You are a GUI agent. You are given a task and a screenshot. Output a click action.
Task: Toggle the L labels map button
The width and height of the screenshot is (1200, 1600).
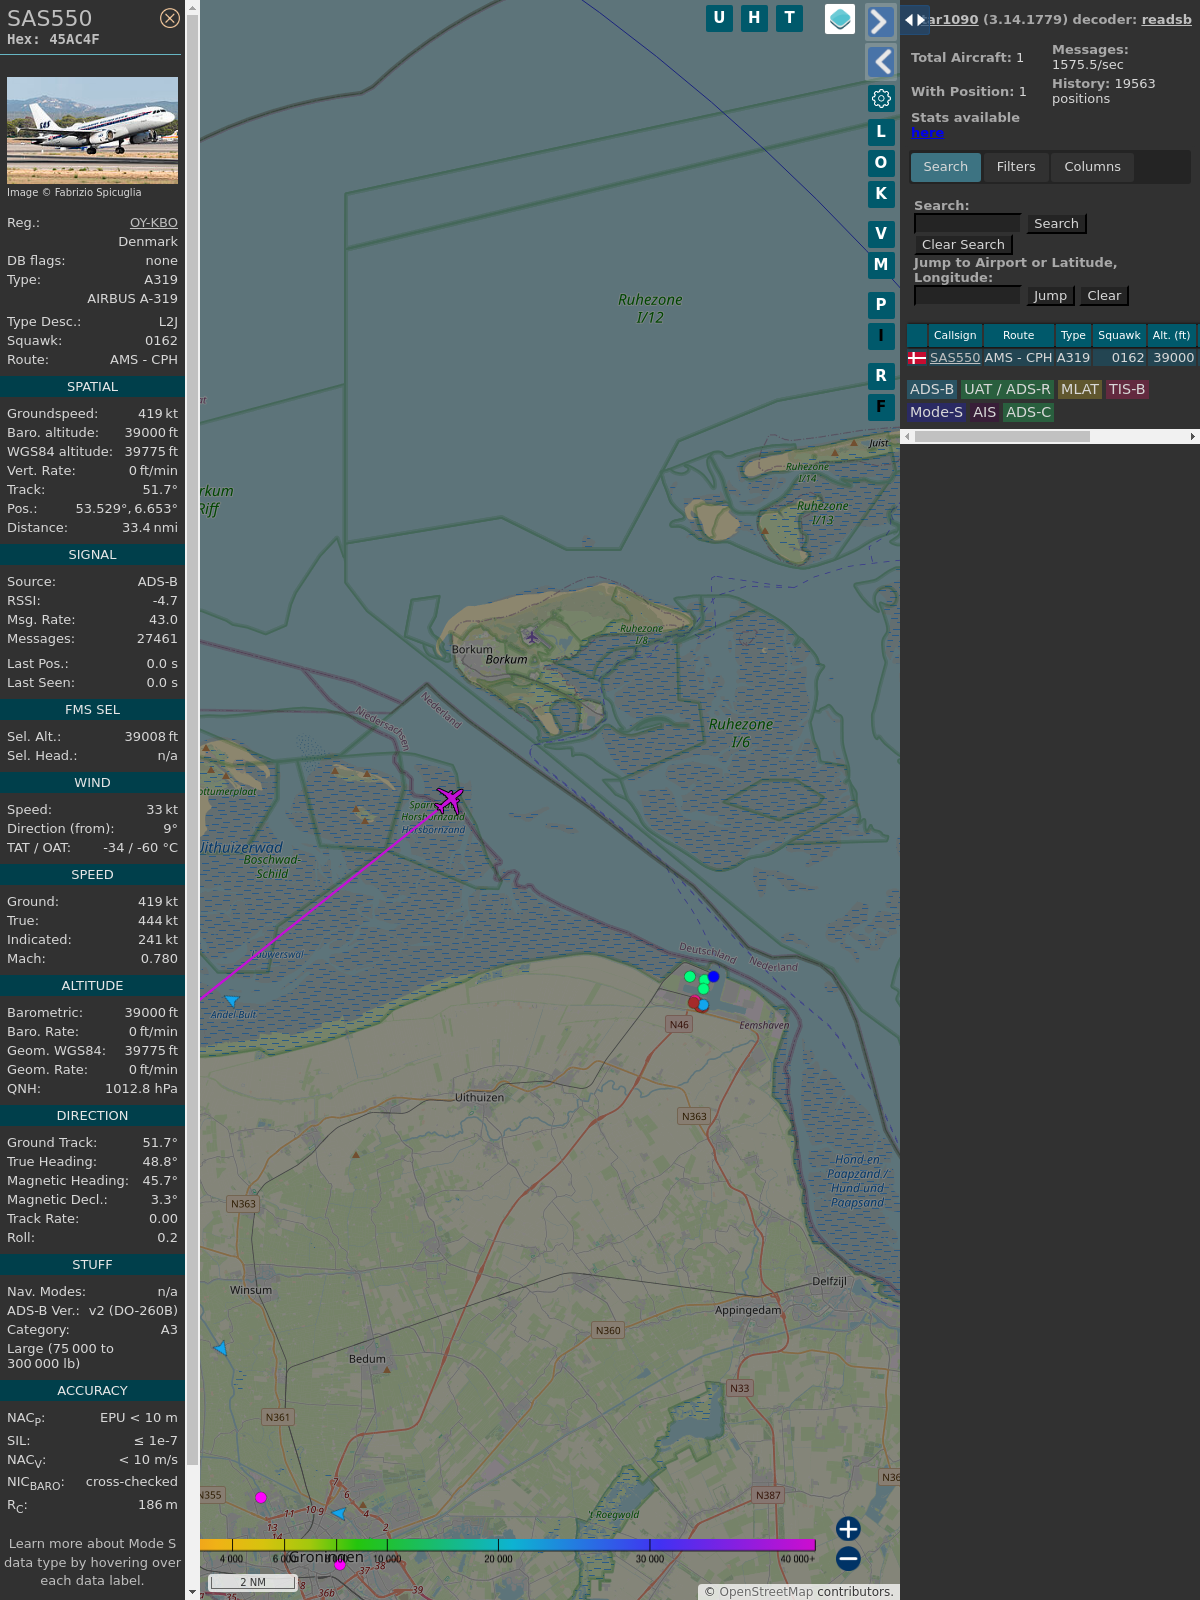(x=881, y=131)
